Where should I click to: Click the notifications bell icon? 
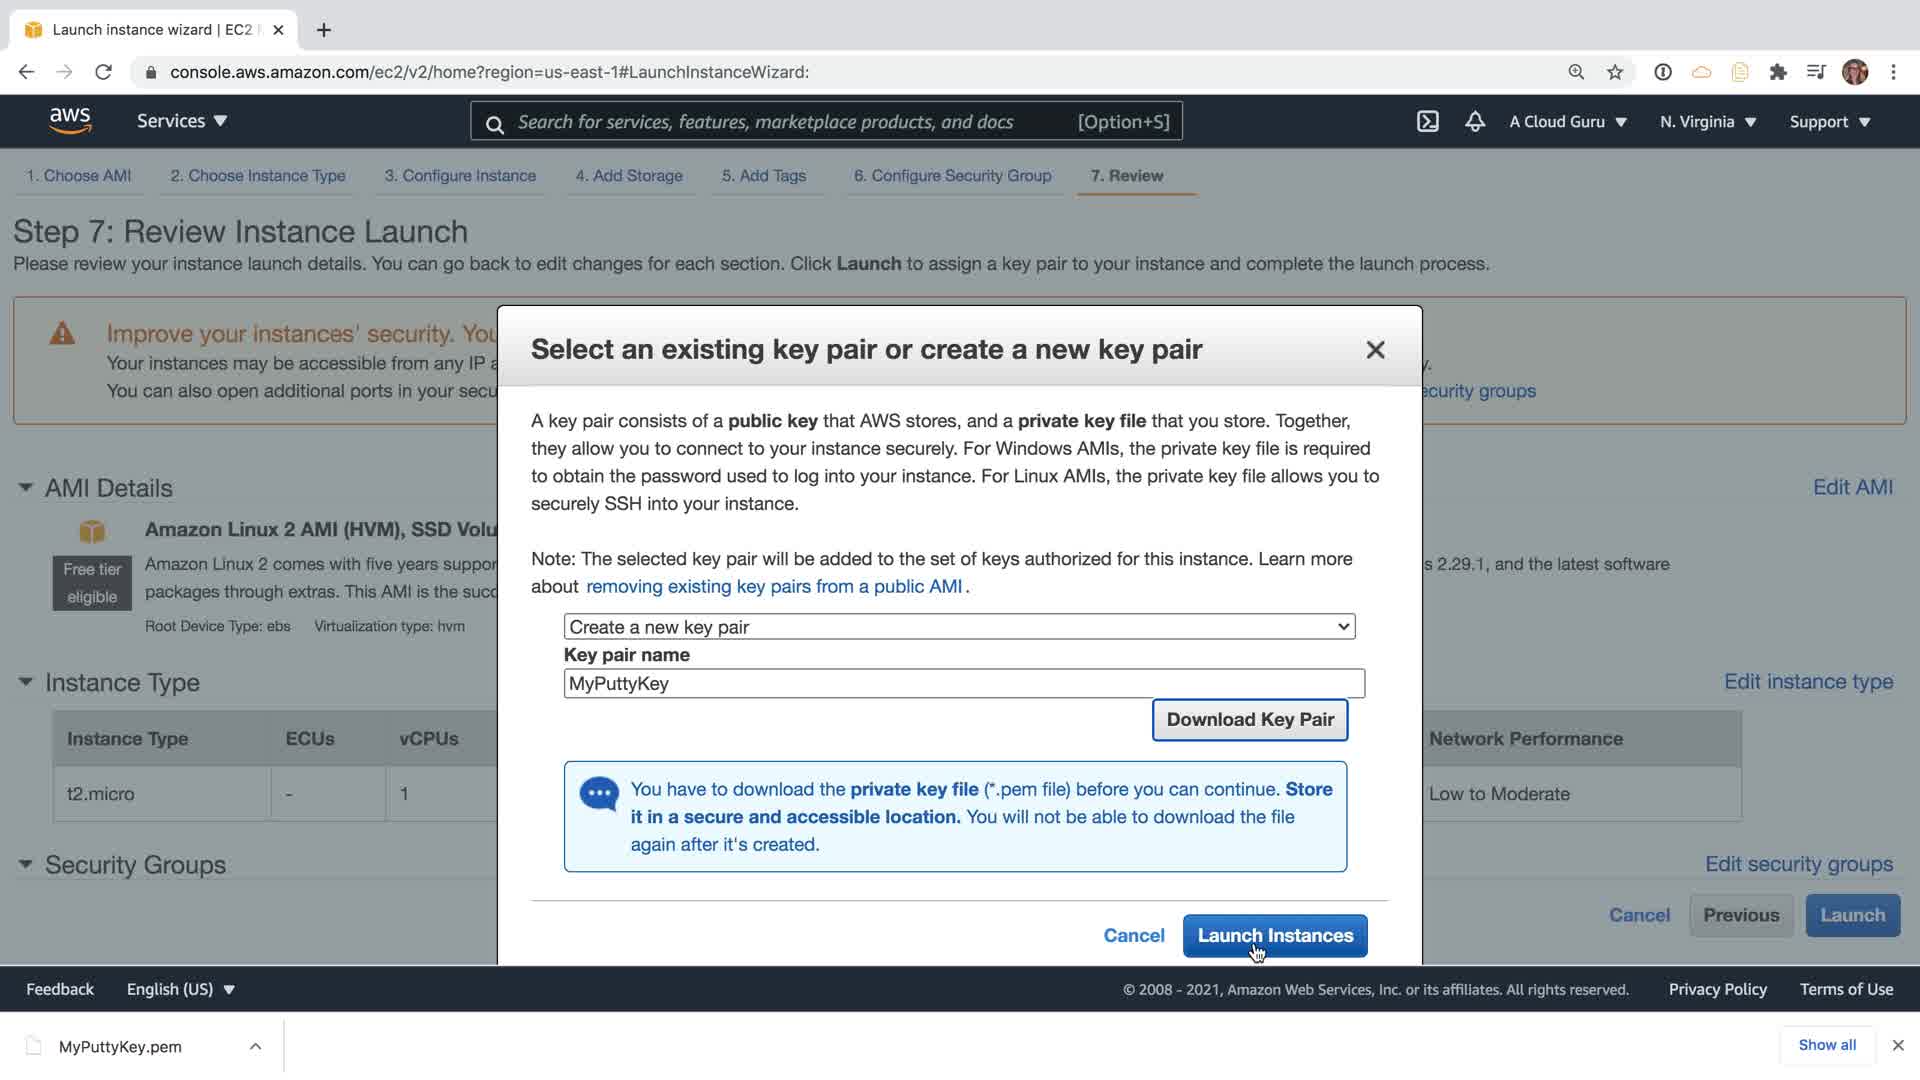1475,122
